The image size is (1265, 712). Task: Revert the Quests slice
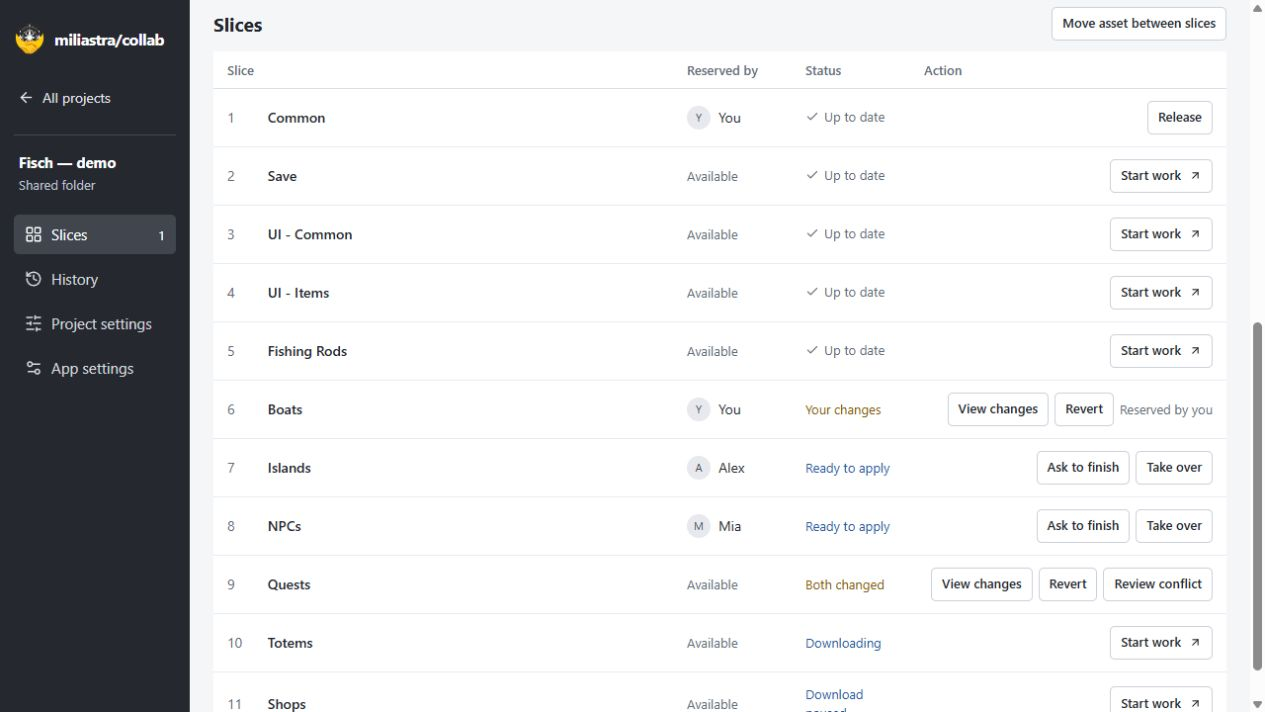tap(1068, 584)
